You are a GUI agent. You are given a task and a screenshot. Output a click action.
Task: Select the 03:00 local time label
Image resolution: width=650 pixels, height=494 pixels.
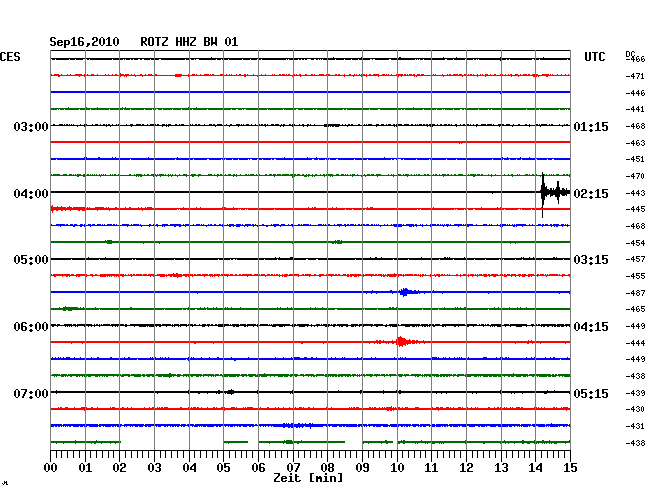31,126
